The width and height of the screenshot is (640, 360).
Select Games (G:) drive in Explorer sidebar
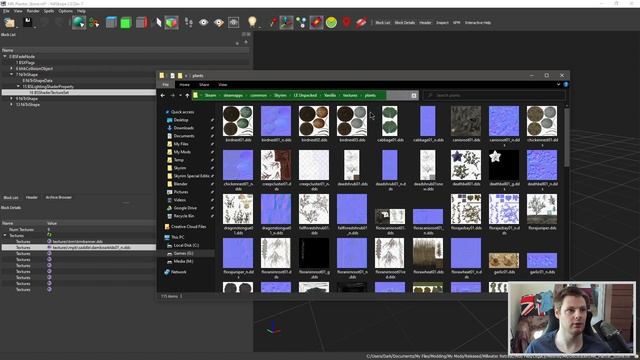click(x=183, y=253)
